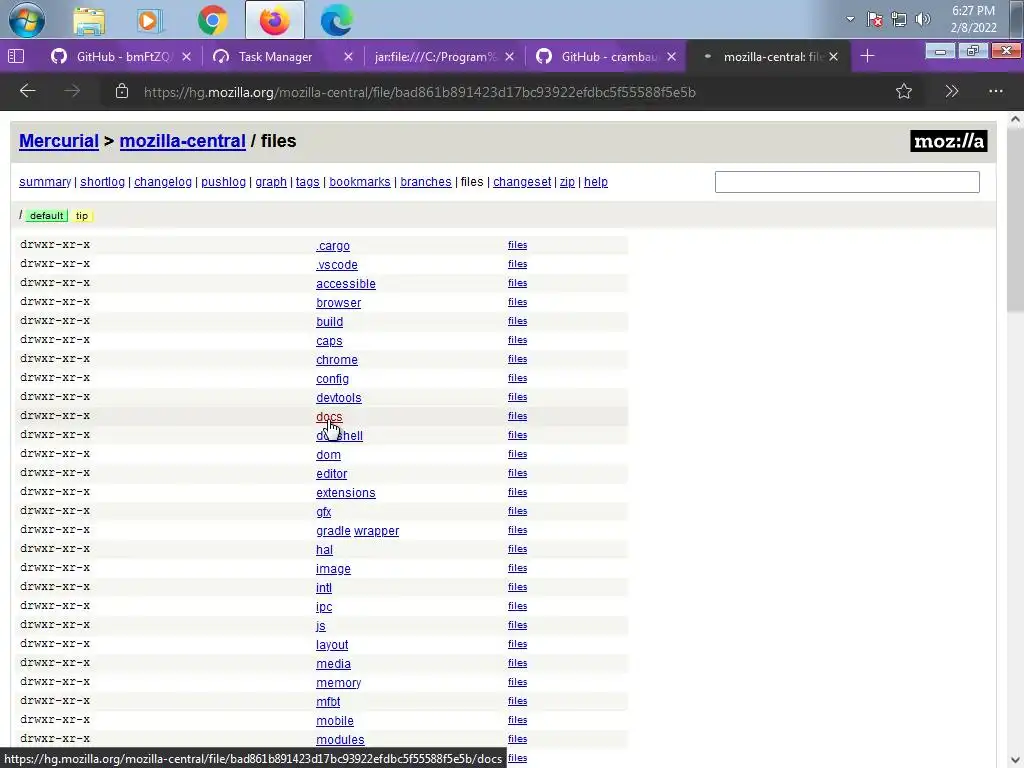Image resolution: width=1024 pixels, height=768 pixels.
Task: Close the GitHub - crambau tab
Action: click(671, 57)
